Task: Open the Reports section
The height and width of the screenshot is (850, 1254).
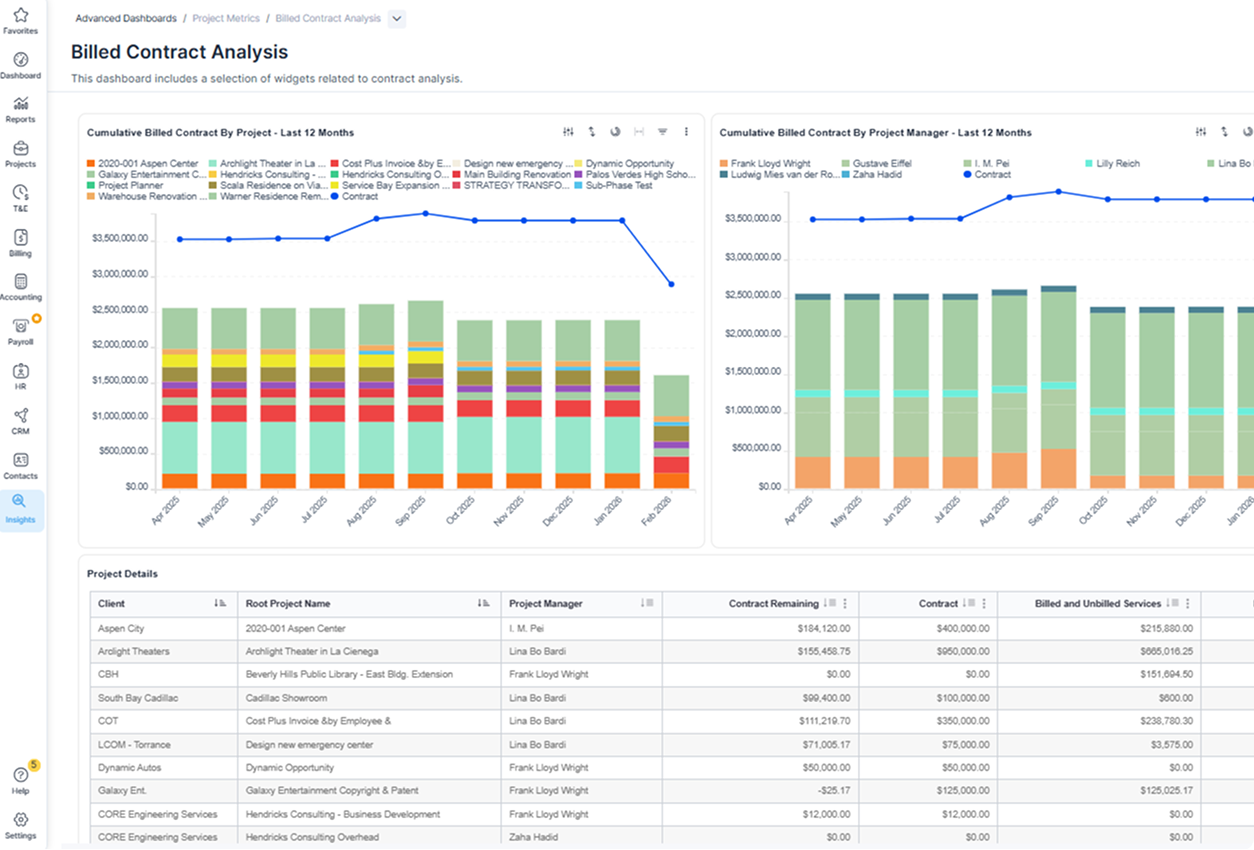Action: [20, 110]
